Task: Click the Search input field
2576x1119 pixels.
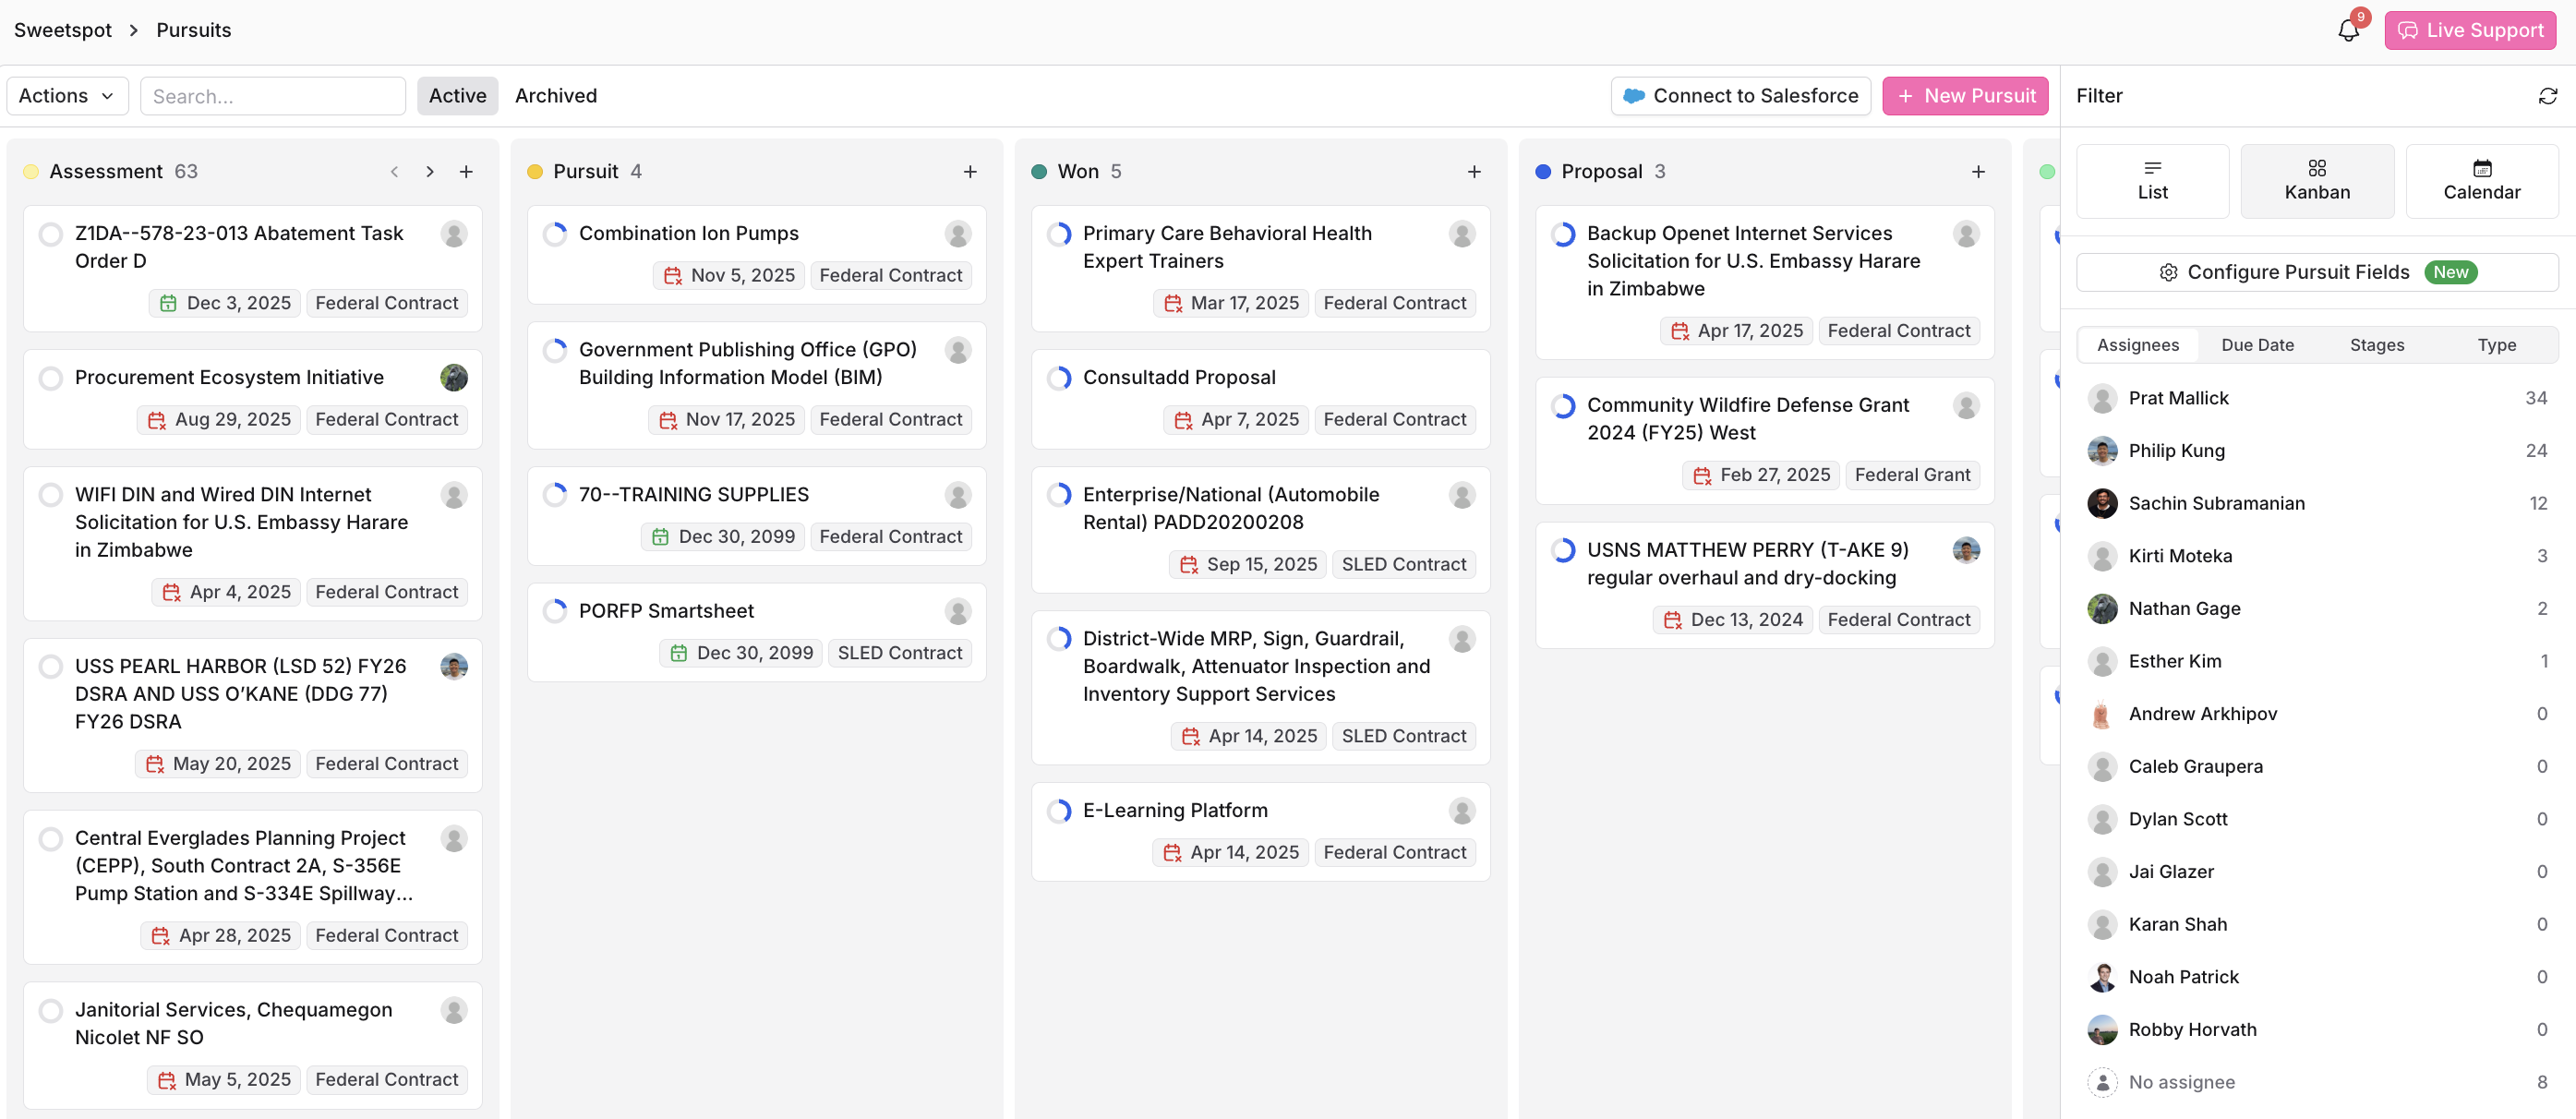Action: click(272, 96)
